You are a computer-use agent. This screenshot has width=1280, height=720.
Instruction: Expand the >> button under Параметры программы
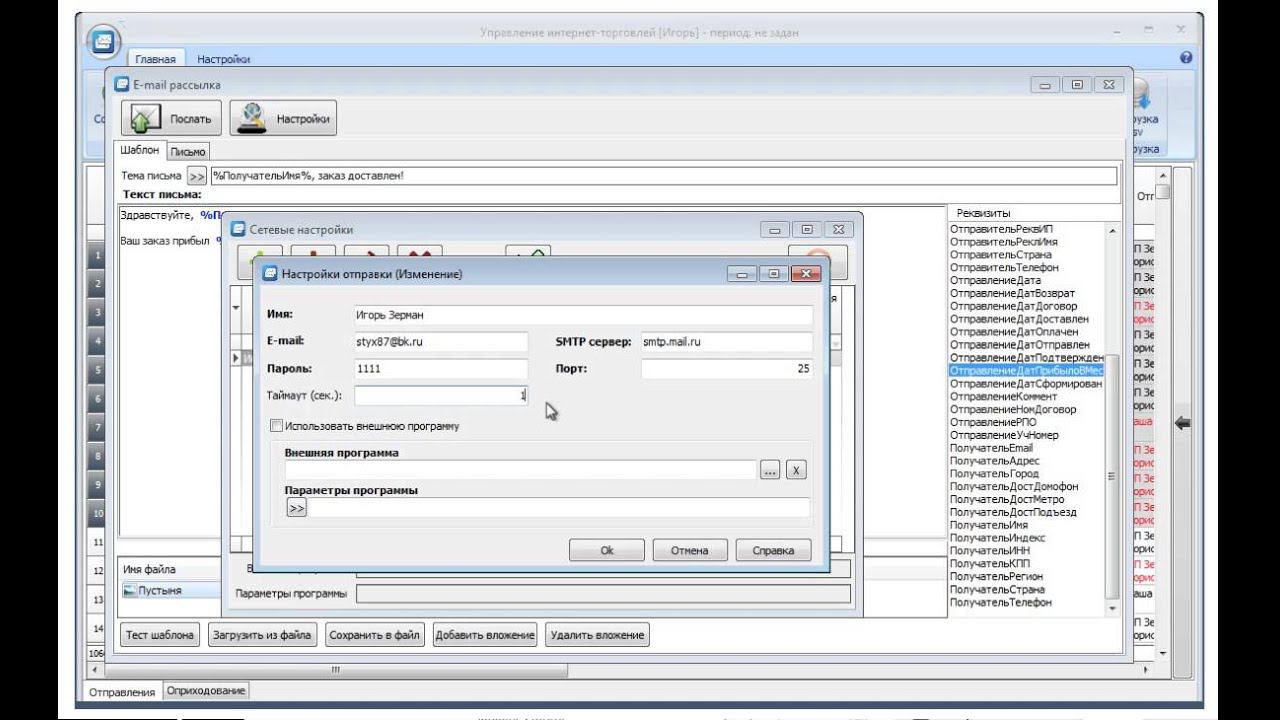pos(296,508)
